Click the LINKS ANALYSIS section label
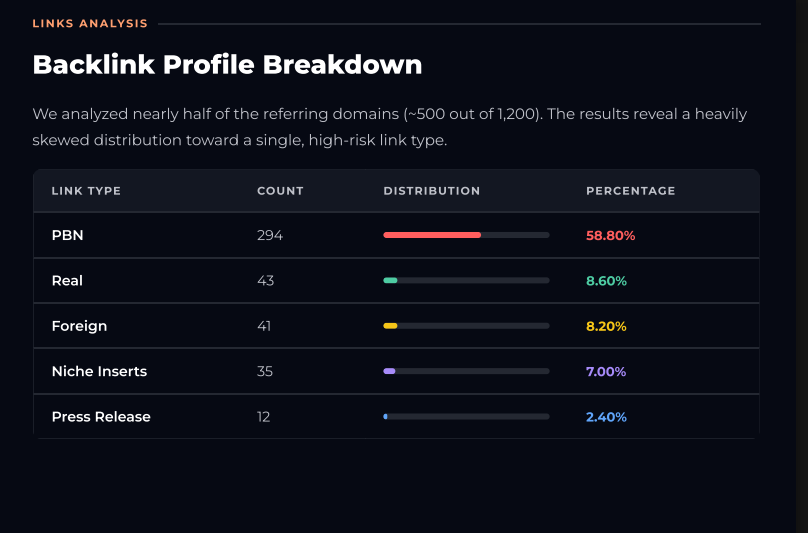The height and width of the screenshot is (533, 808). [x=90, y=24]
